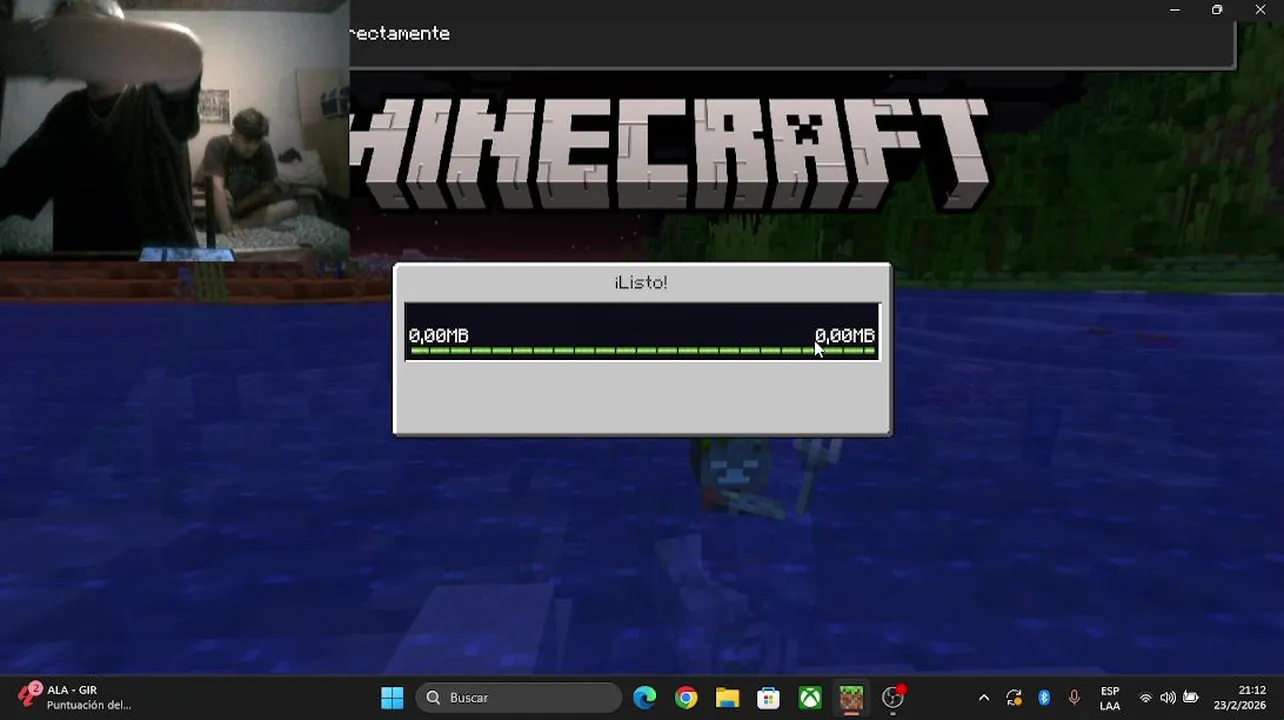Screen dimensions: 1284x720
Task: Open File Explorer from the taskbar
Action: 727,697
